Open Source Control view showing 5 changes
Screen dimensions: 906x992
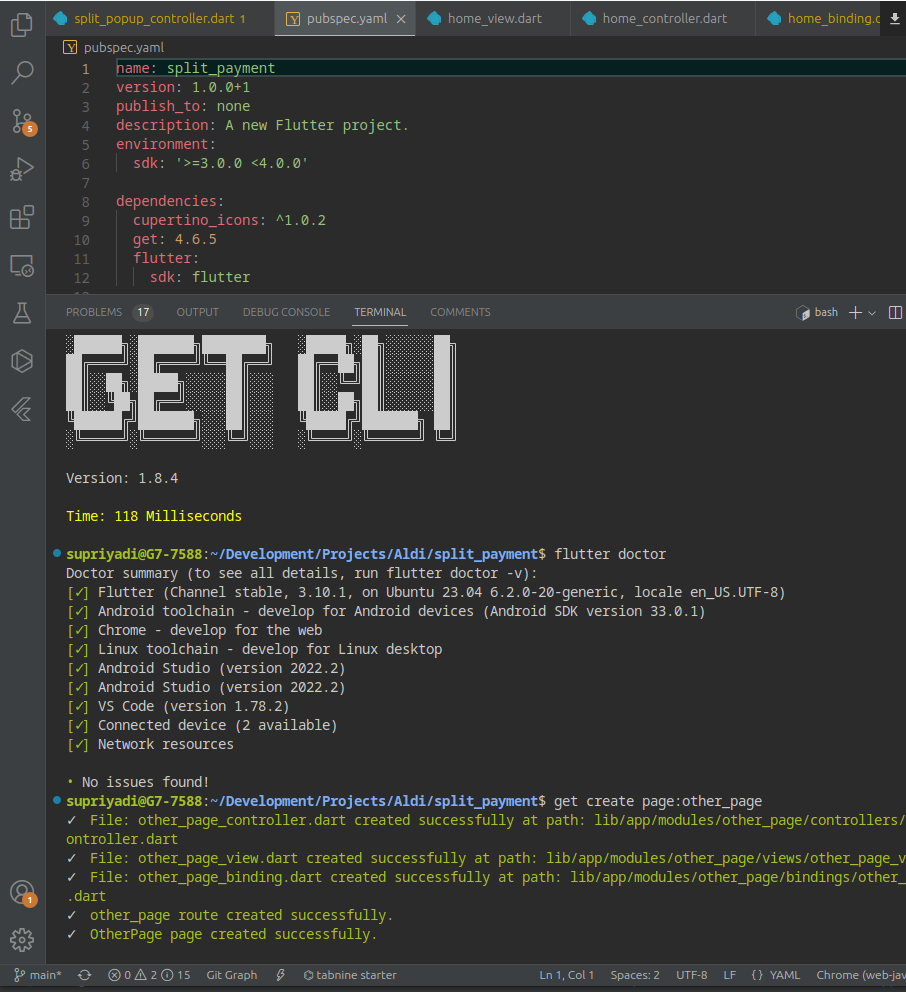click(x=21, y=121)
